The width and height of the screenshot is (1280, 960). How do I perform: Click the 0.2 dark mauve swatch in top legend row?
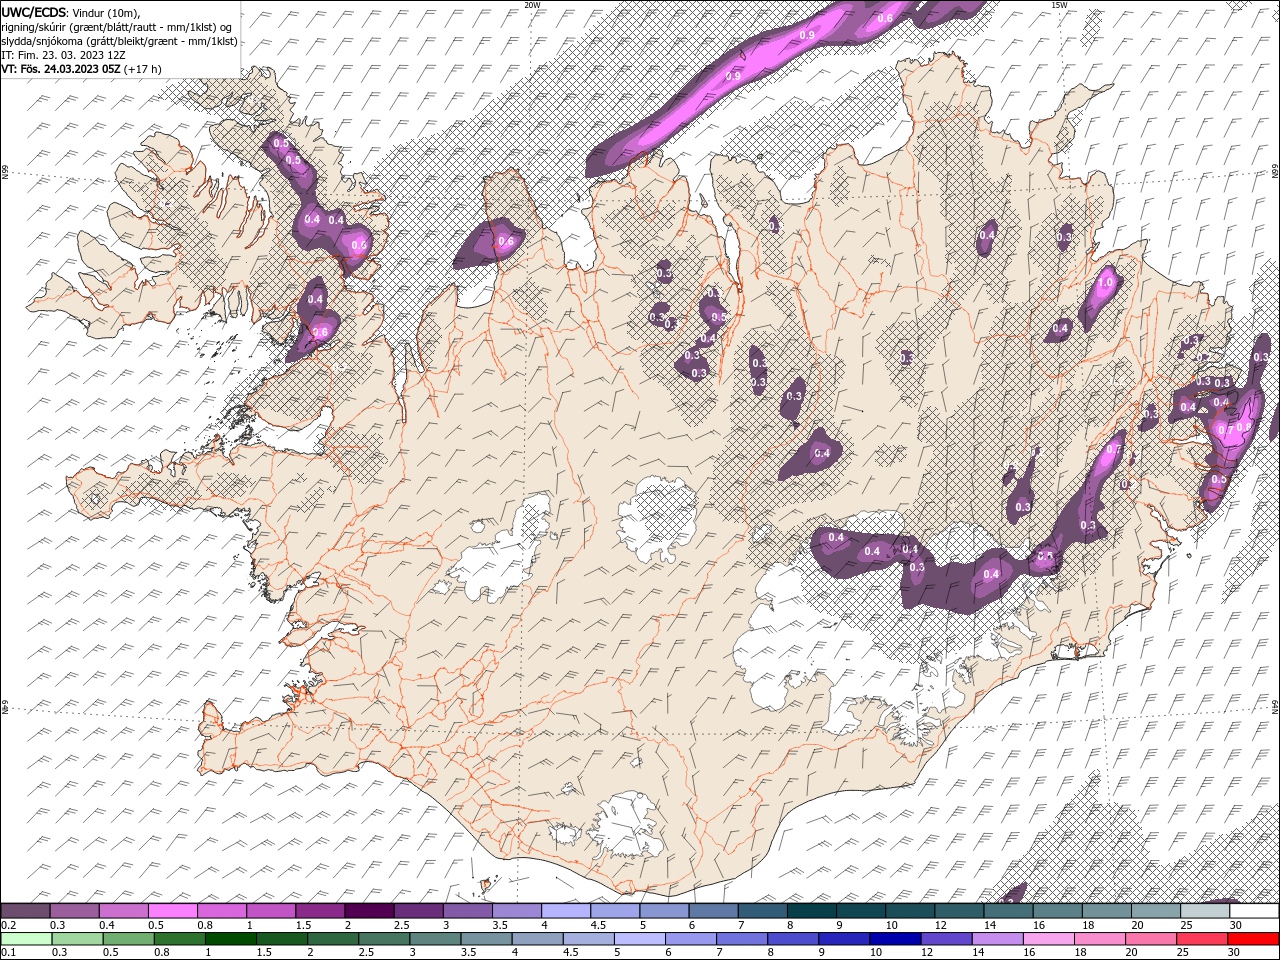tap(25, 912)
